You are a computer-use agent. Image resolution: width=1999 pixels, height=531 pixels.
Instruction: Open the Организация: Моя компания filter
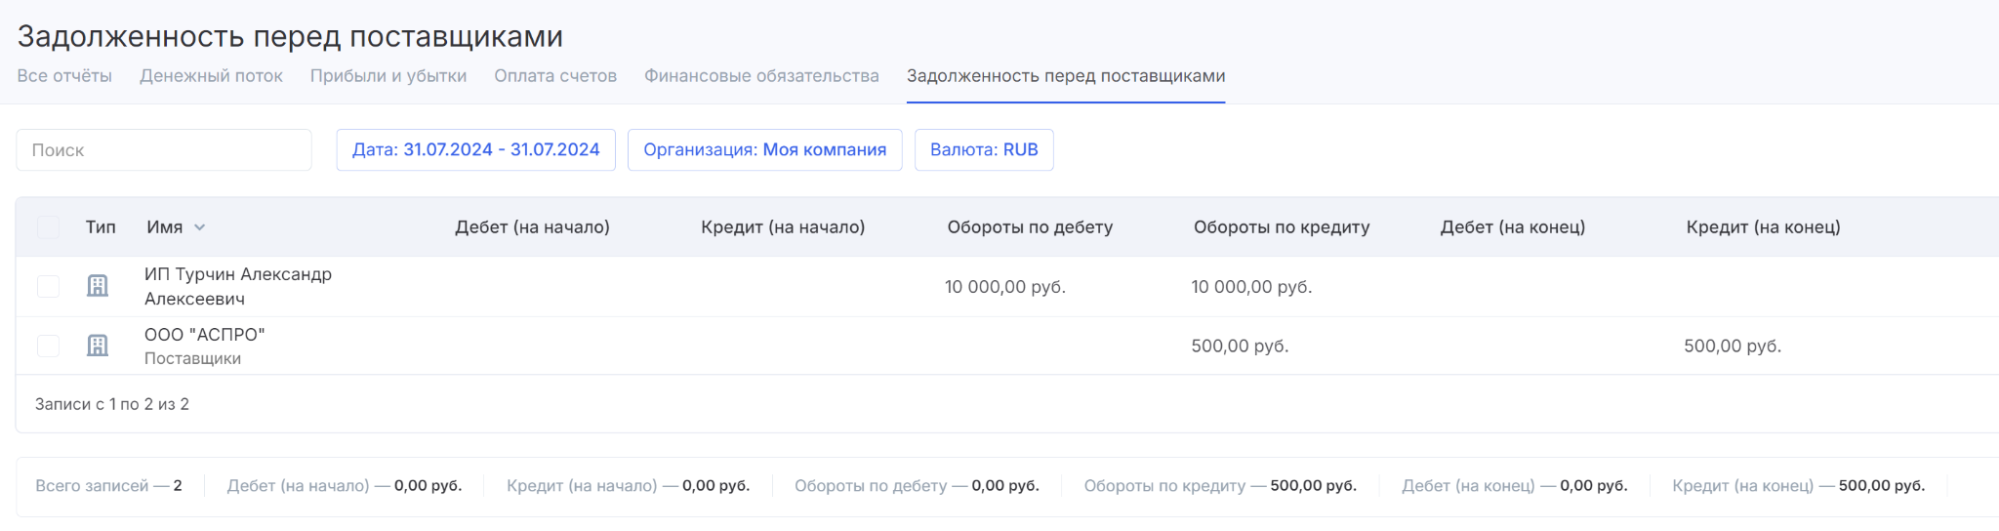click(x=765, y=150)
